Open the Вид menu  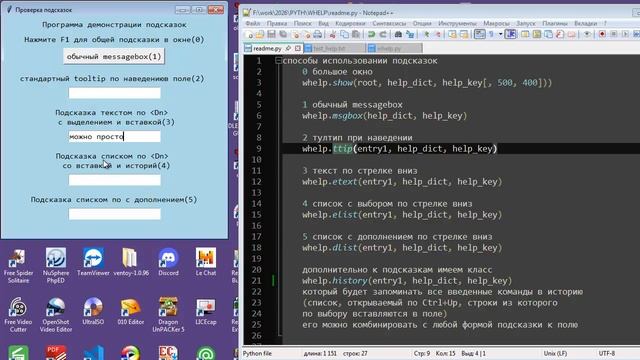[x=323, y=23]
